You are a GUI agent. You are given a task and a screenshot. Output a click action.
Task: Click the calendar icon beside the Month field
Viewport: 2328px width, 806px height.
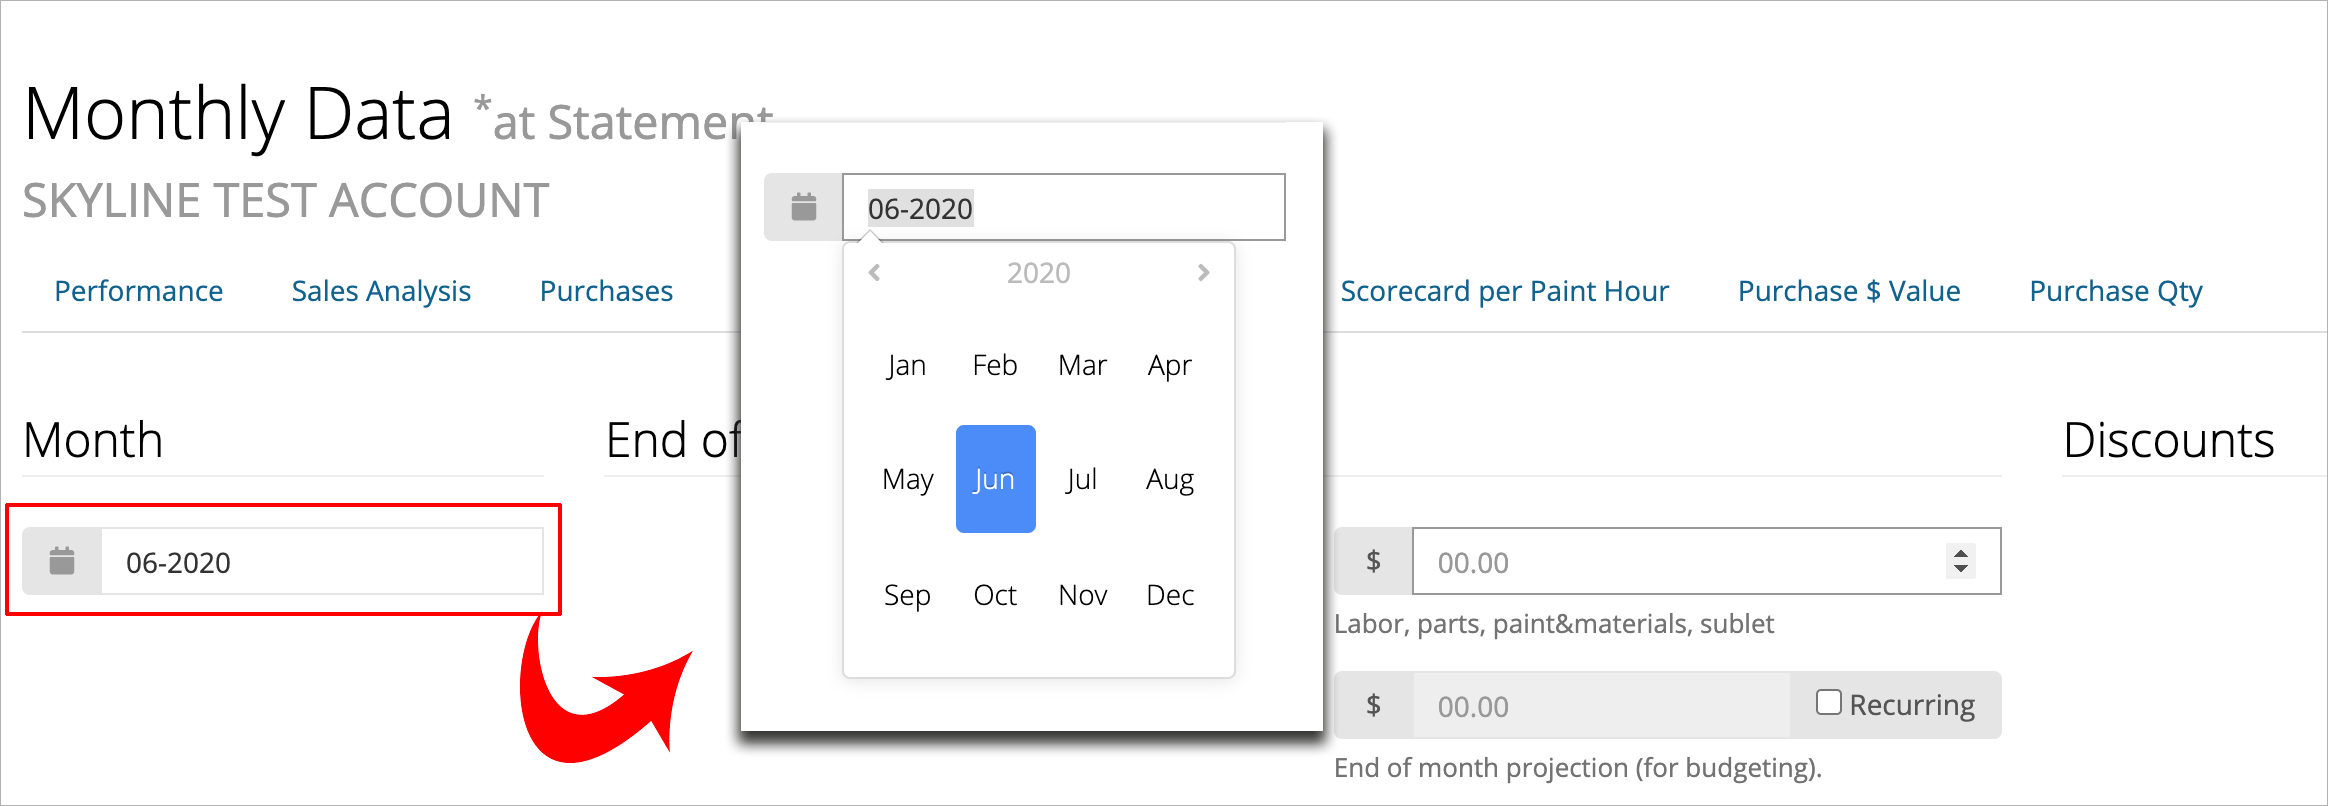[x=62, y=562]
